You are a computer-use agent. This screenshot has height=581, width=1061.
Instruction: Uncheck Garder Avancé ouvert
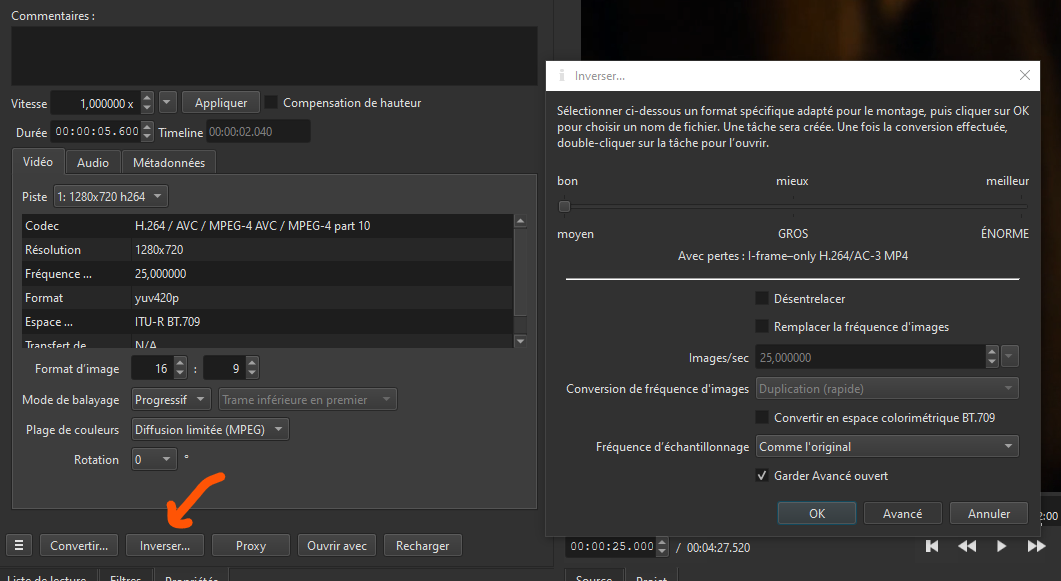coord(762,476)
